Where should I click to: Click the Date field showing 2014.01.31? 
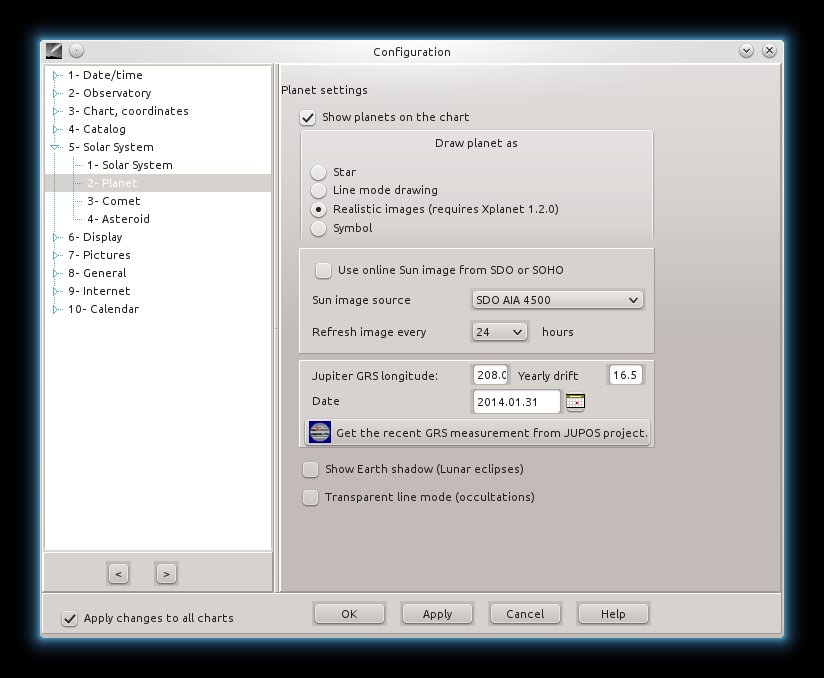(x=517, y=402)
